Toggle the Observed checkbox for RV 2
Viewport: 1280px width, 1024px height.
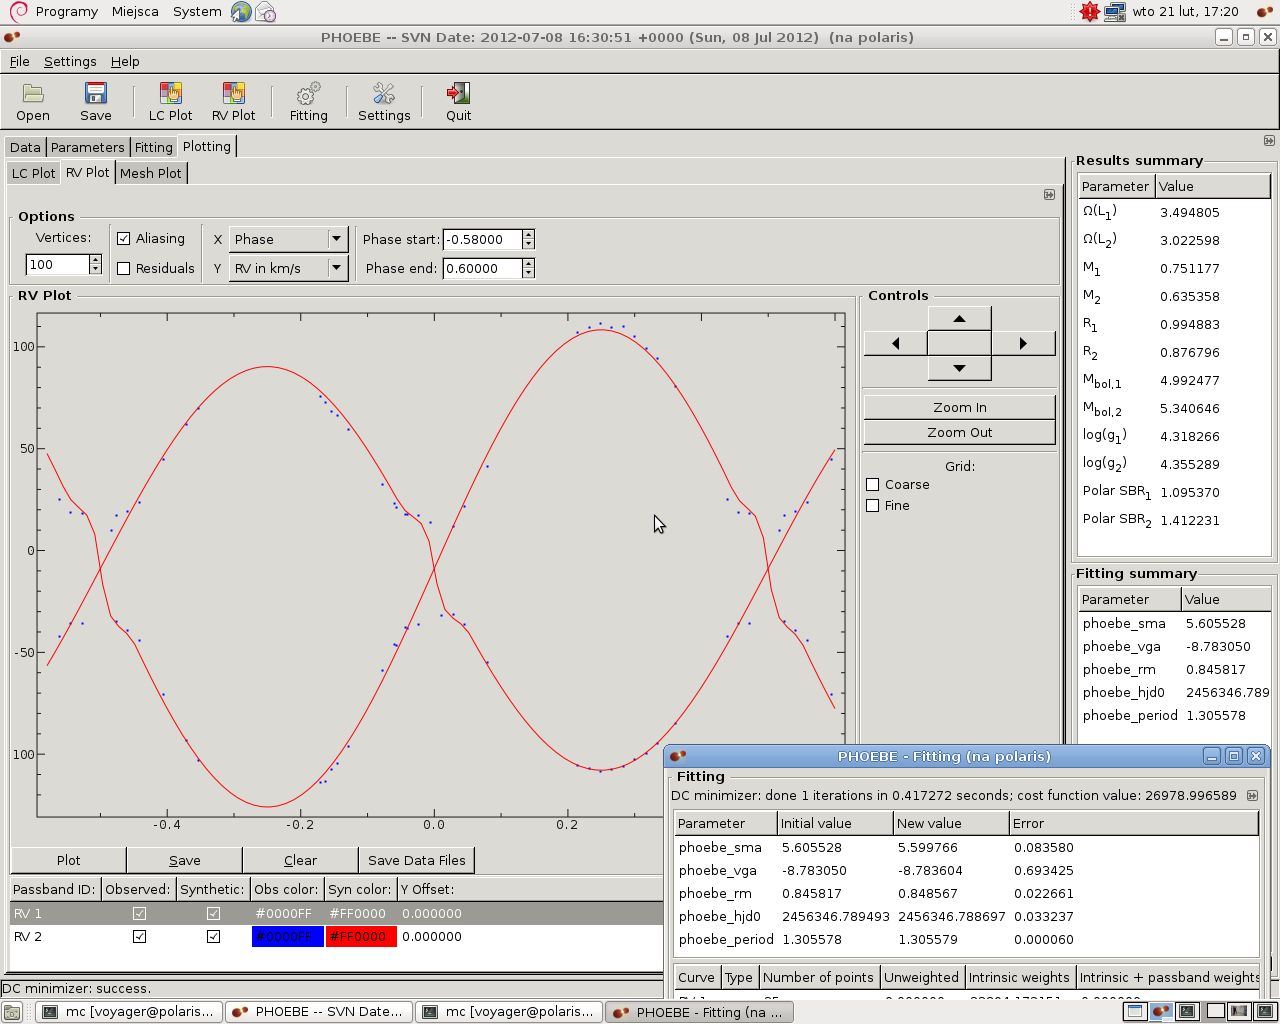click(139, 937)
